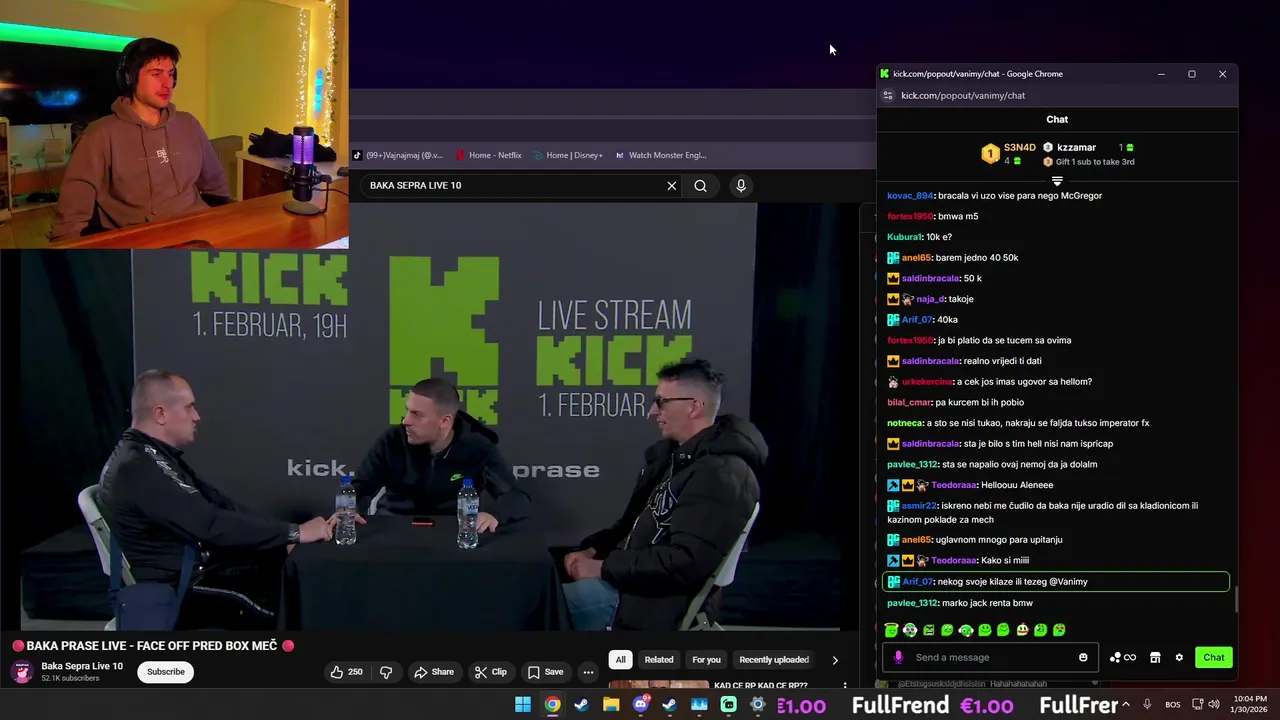Pick the red-hat Kick emote
Screen dimensions: 1280x720
(x=1022, y=630)
